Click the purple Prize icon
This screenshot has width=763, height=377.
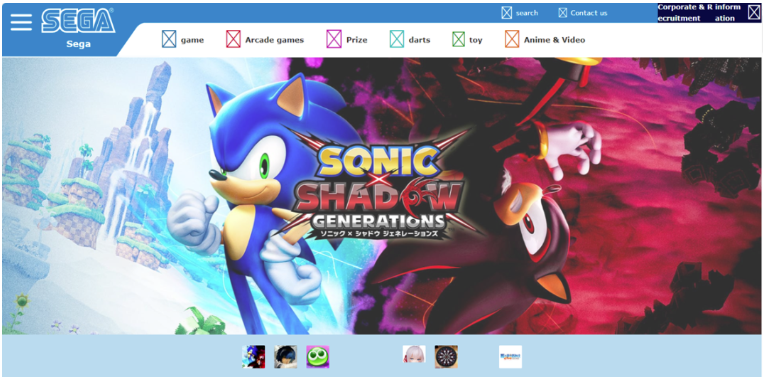click(334, 39)
